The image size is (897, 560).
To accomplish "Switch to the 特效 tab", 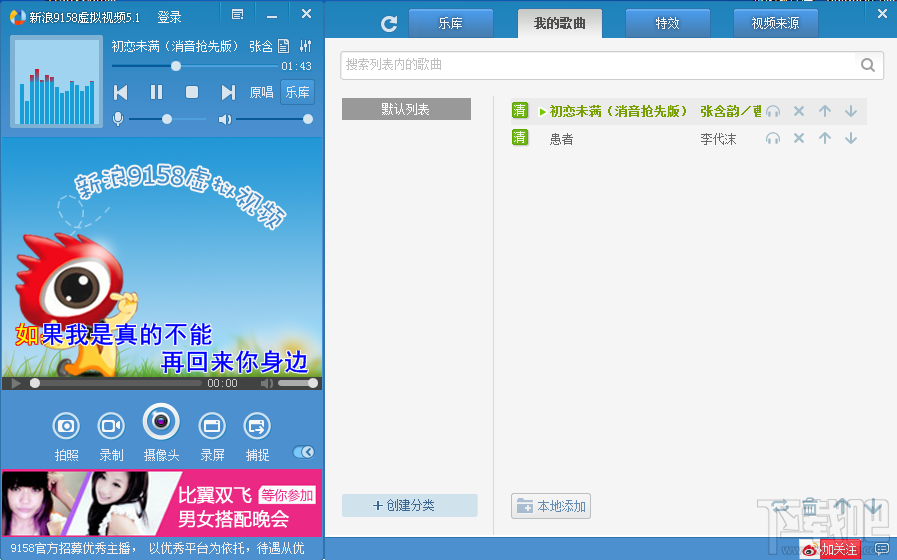I will click(668, 23).
